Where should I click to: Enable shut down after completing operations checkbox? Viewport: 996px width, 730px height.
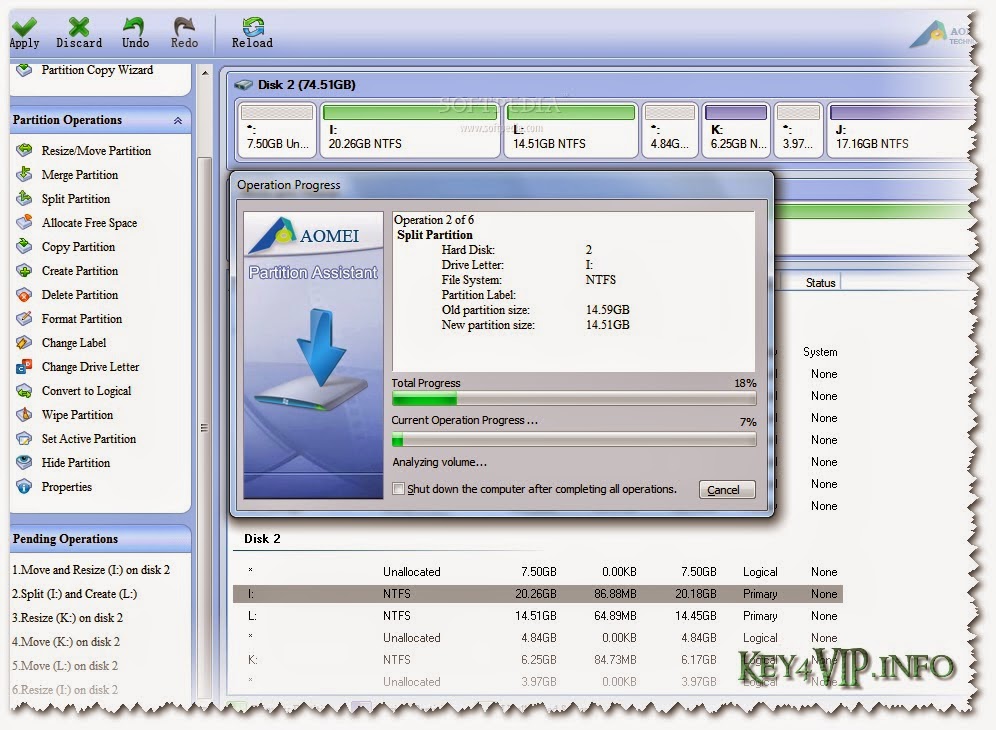point(398,489)
